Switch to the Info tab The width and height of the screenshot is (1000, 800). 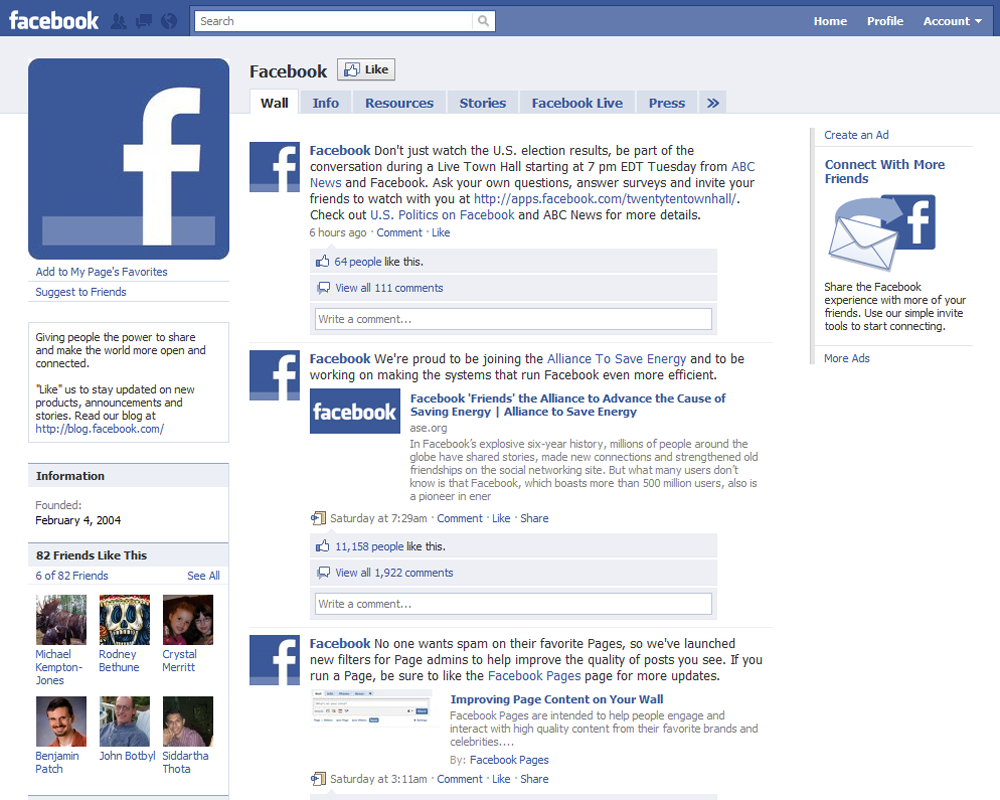tap(325, 103)
